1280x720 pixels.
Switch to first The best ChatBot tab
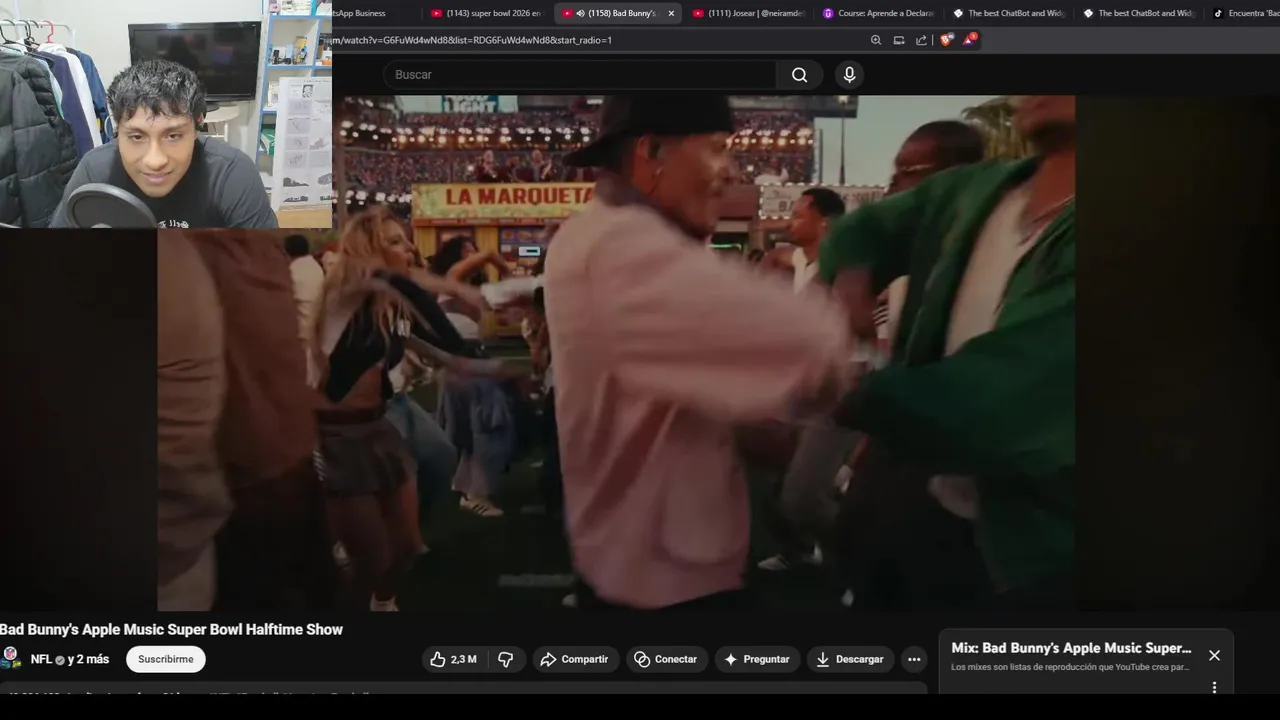[1010, 13]
